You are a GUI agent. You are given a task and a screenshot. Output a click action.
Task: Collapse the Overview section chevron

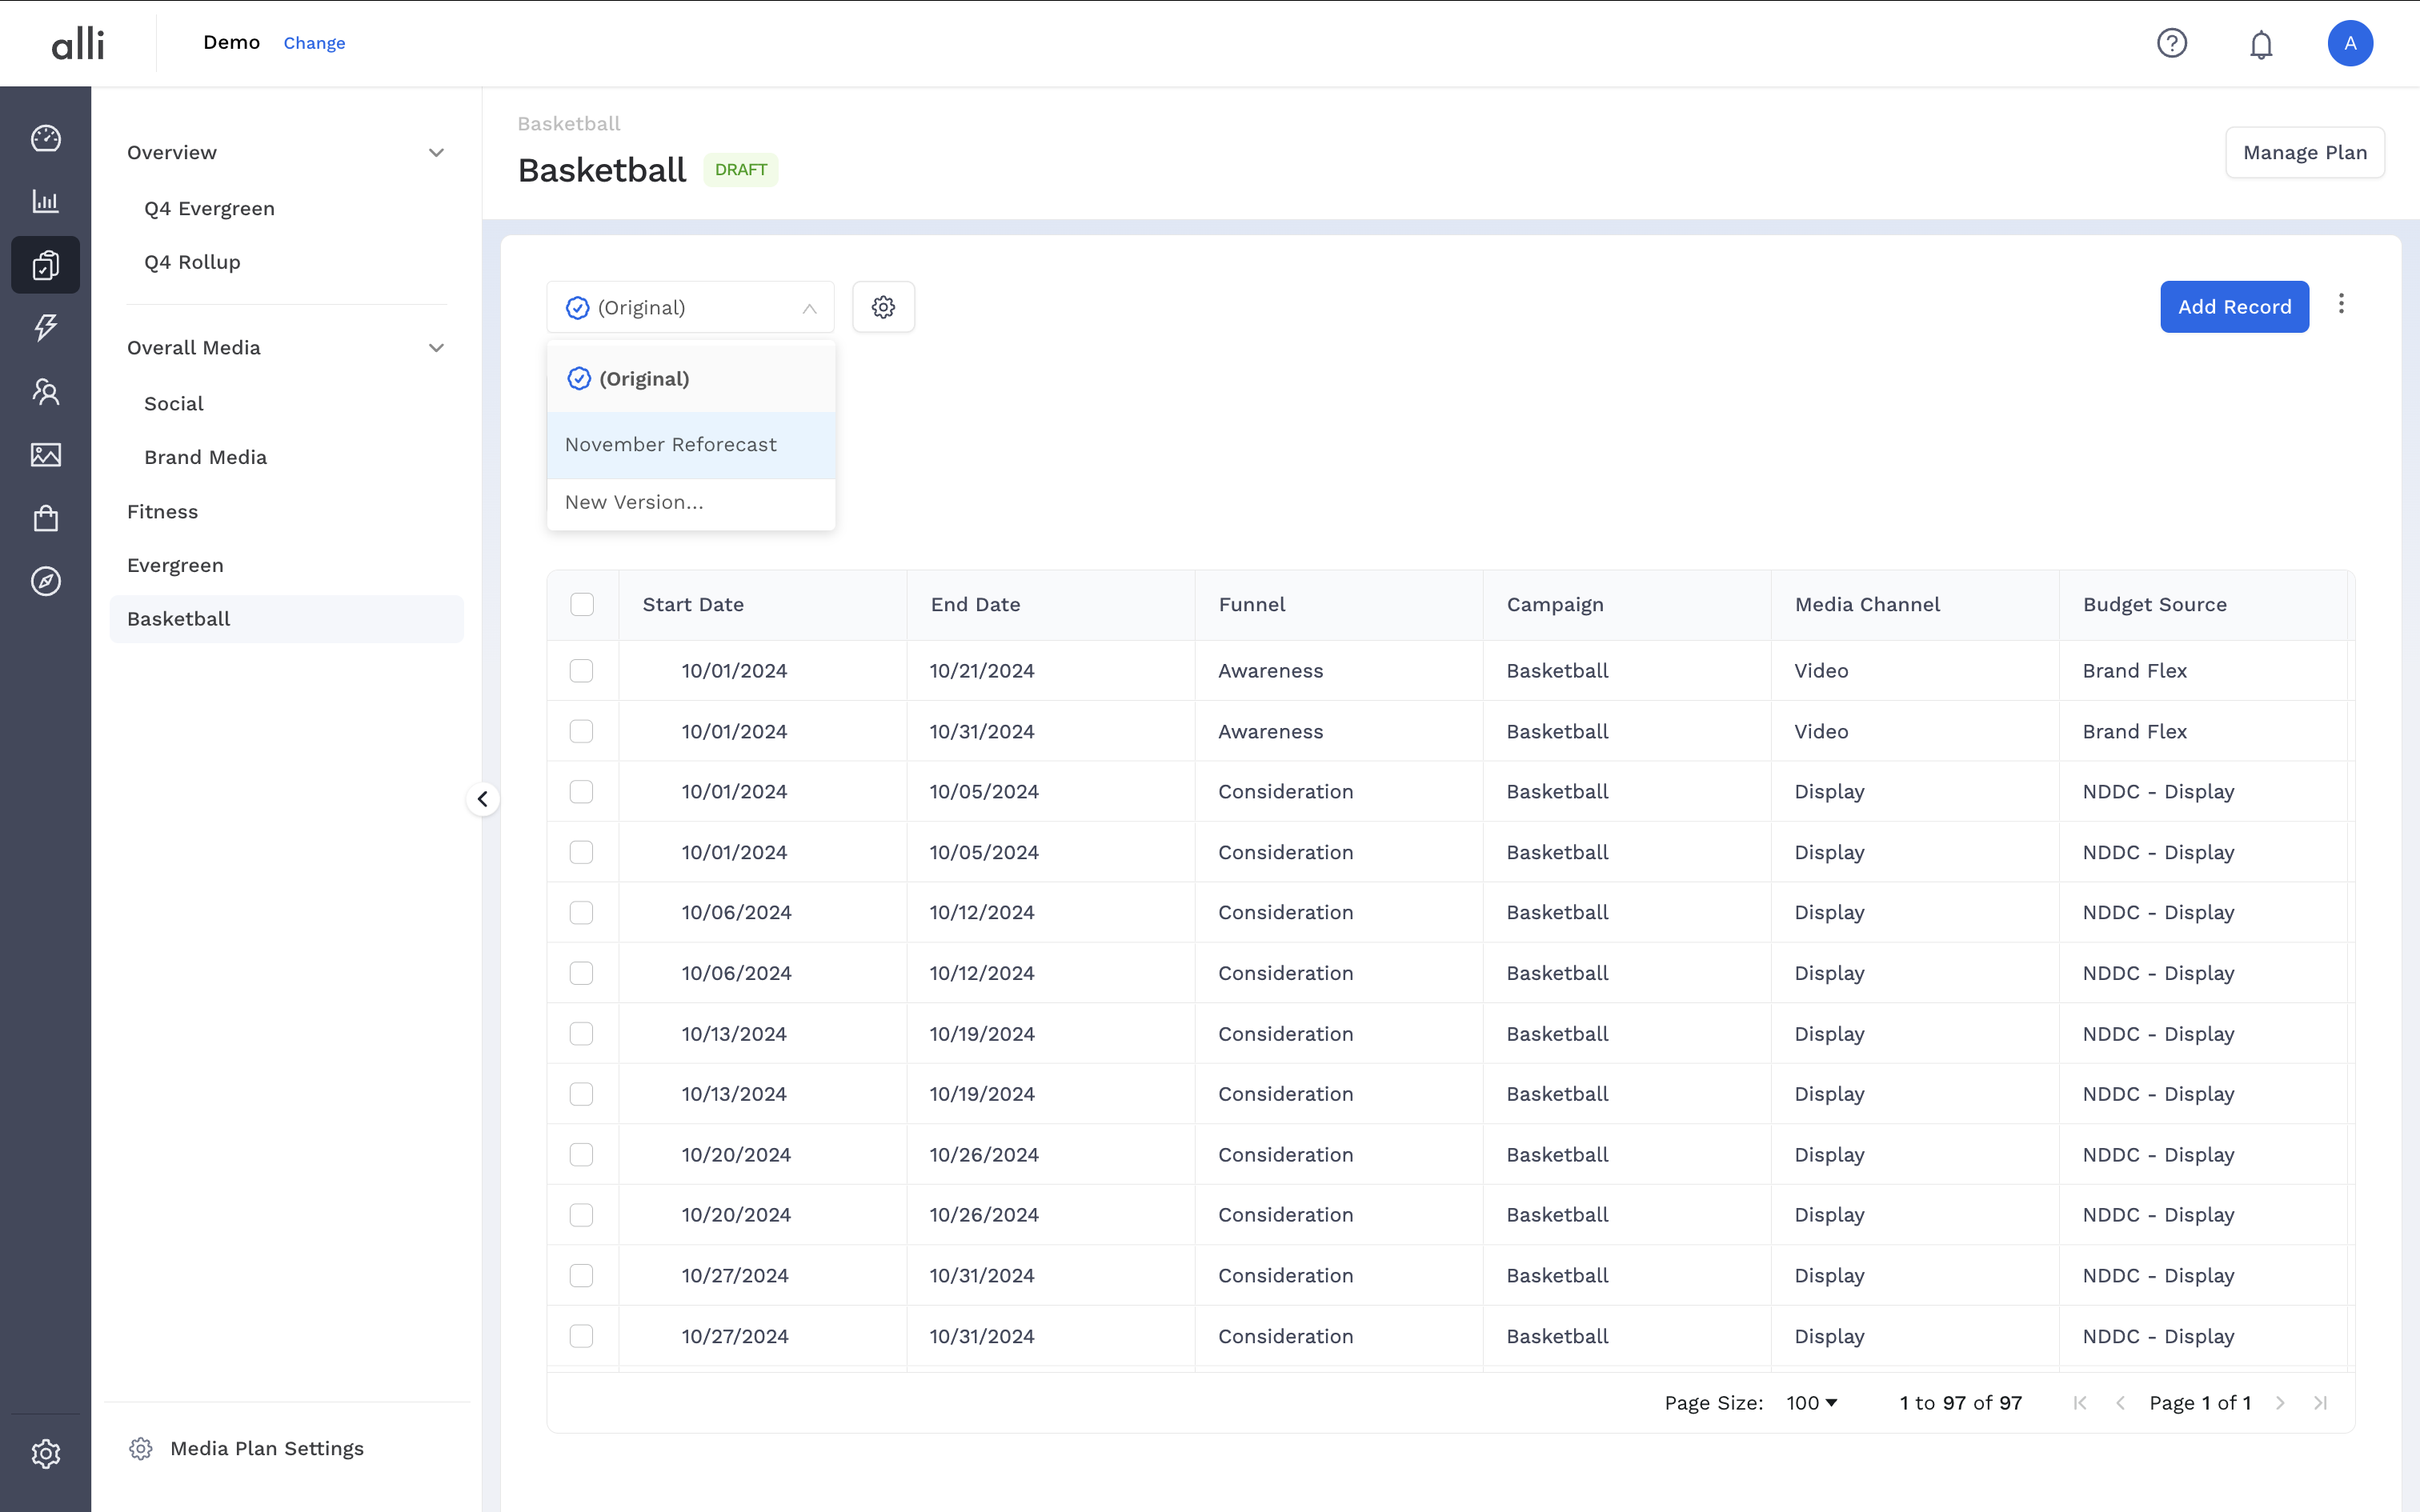tap(436, 153)
